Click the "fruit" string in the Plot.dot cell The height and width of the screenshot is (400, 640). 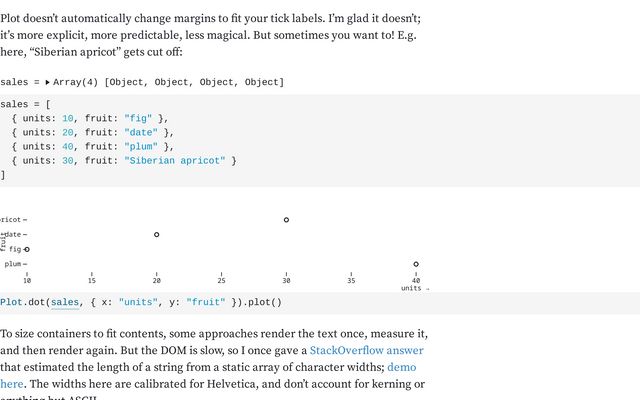(206, 302)
